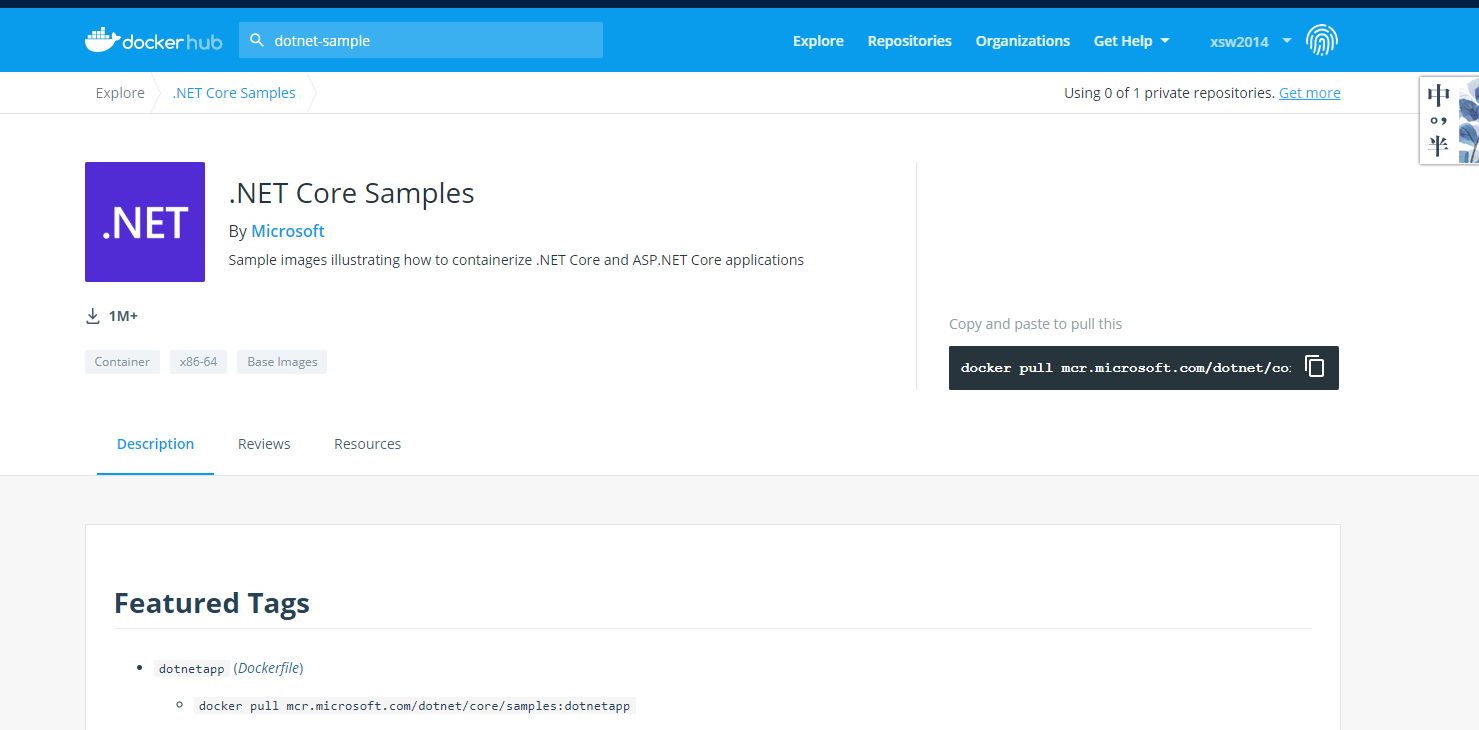The height and width of the screenshot is (730, 1479).
Task: Expand the Get Help dropdown
Action: pyautogui.click(x=1131, y=41)
